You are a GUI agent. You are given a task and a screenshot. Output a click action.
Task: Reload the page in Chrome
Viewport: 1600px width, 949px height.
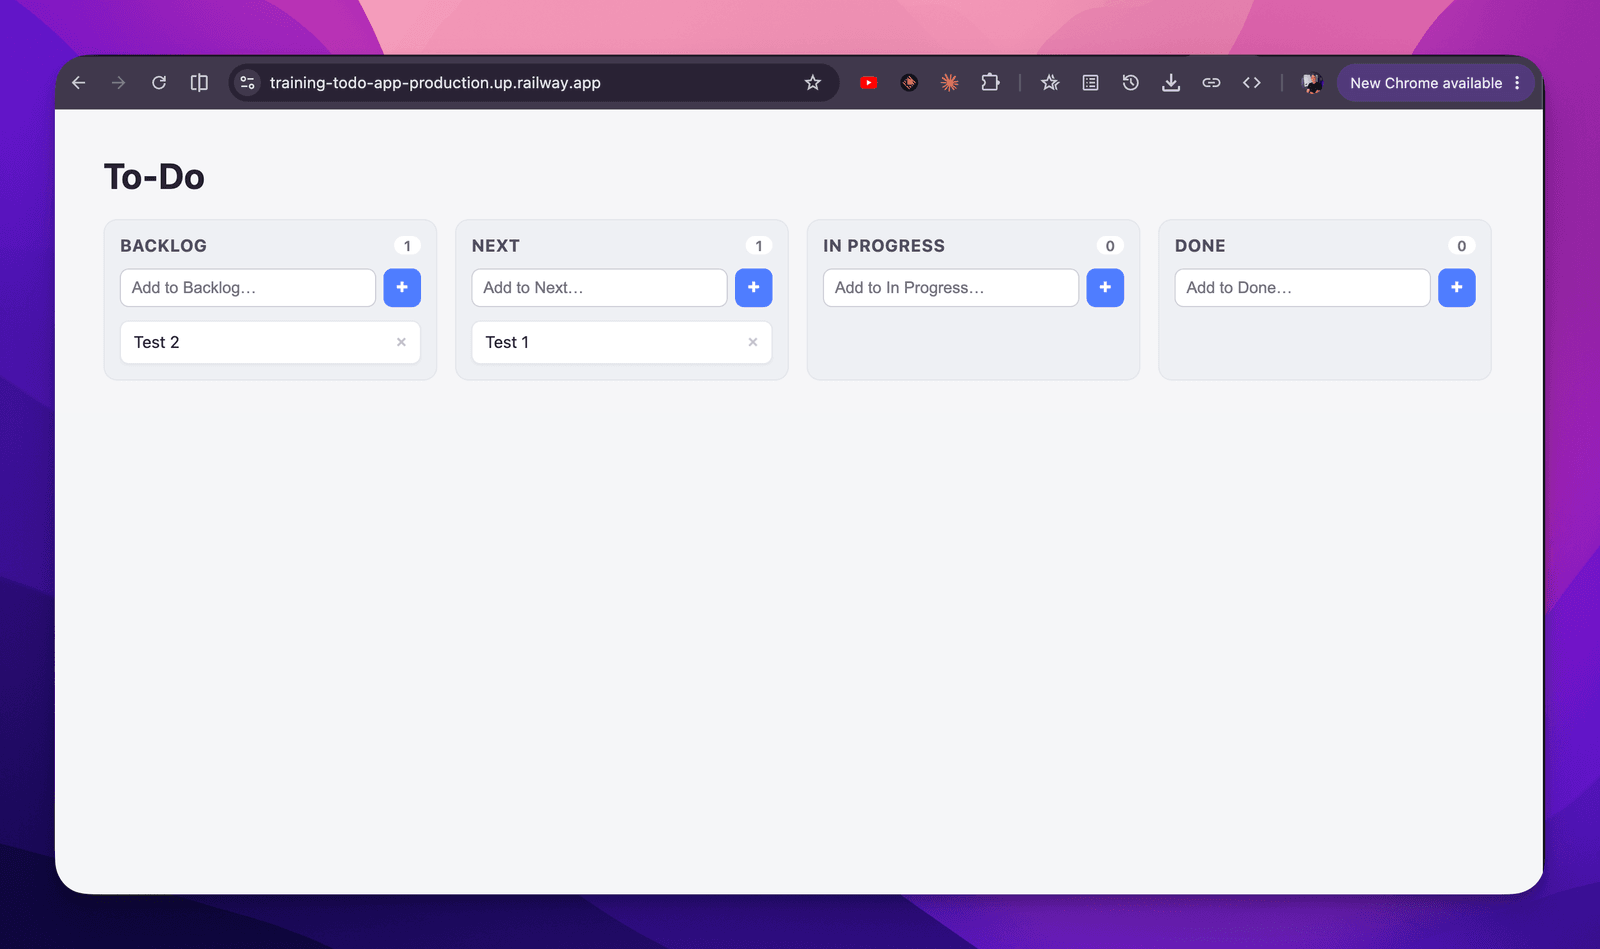coord(159,83)
